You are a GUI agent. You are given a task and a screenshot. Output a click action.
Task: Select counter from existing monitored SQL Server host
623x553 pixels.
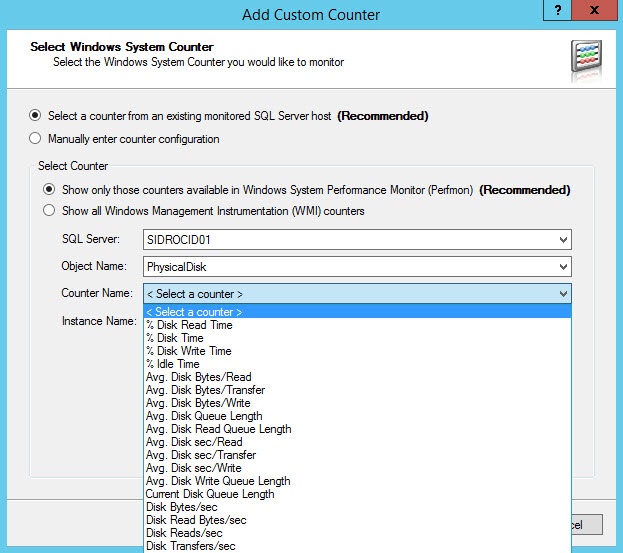tap(35, 116)
